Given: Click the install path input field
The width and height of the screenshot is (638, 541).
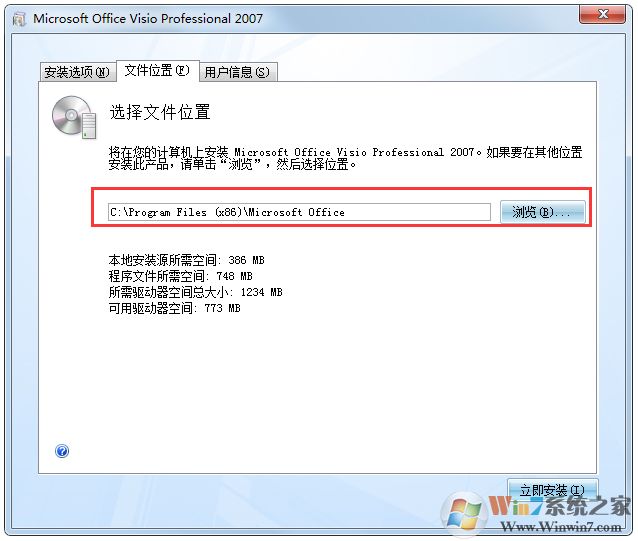Looking at the screenshot, I should [x=299, y=212].
